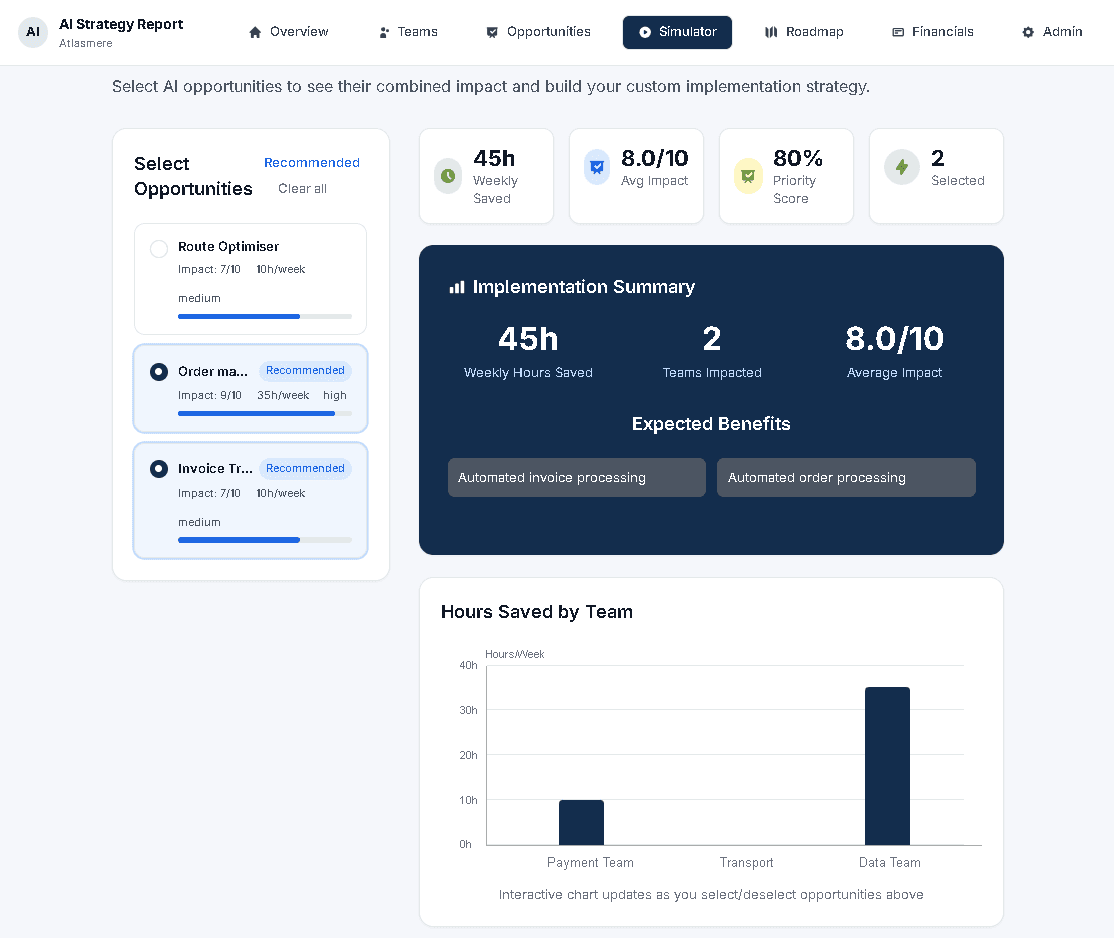This screenshot has height=938, width=1114.
Task: Click the Priority Score ribbon icon
Action: pos(747,167)
